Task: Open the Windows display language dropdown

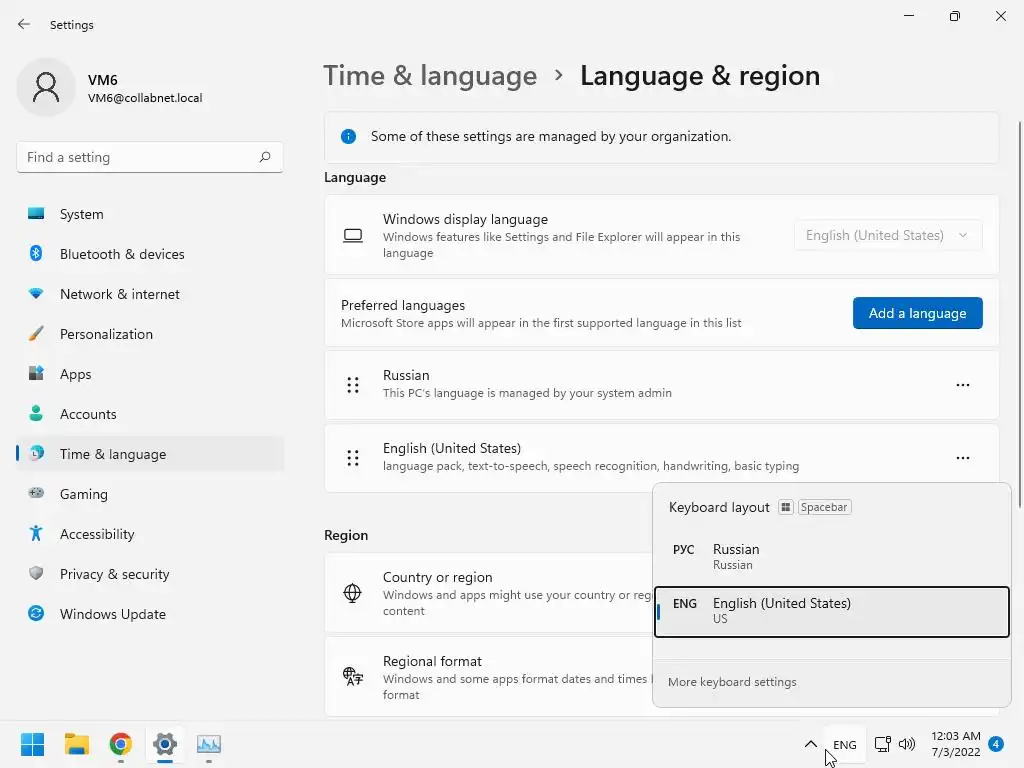Action: point(888,235)
